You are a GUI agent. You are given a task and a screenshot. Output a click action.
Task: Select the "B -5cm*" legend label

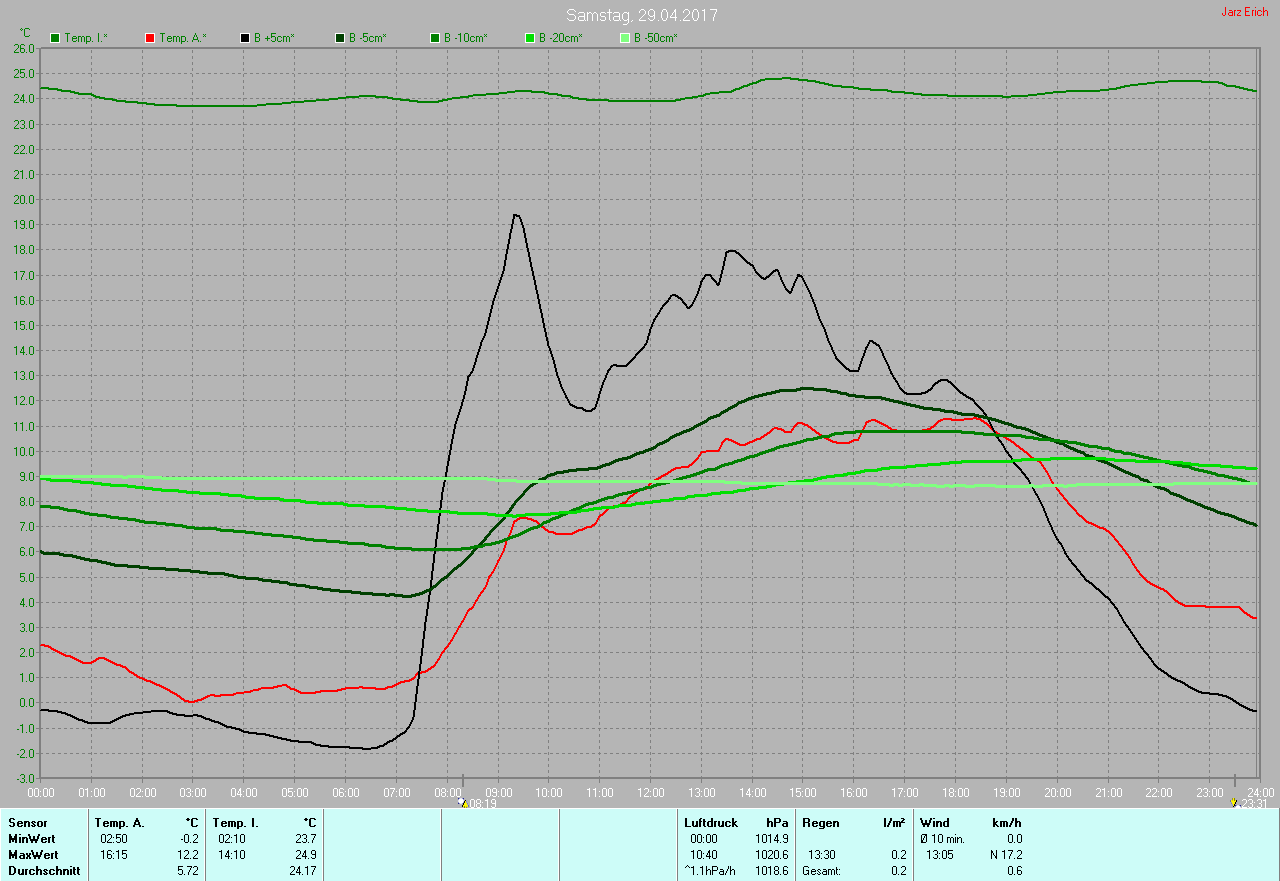click(x=368, y=38)
